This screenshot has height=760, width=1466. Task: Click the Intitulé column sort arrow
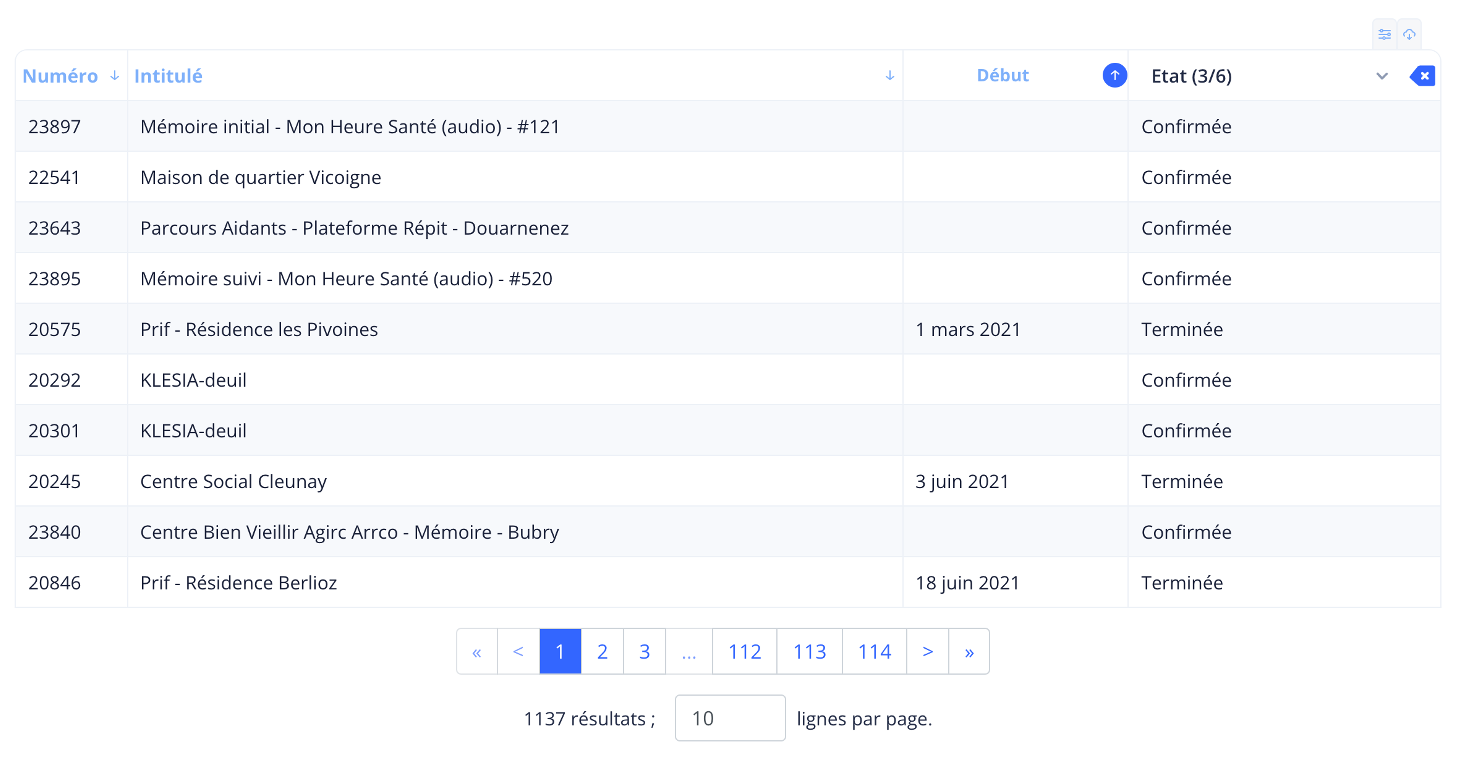pyautogui.click(x=890, y=76)
